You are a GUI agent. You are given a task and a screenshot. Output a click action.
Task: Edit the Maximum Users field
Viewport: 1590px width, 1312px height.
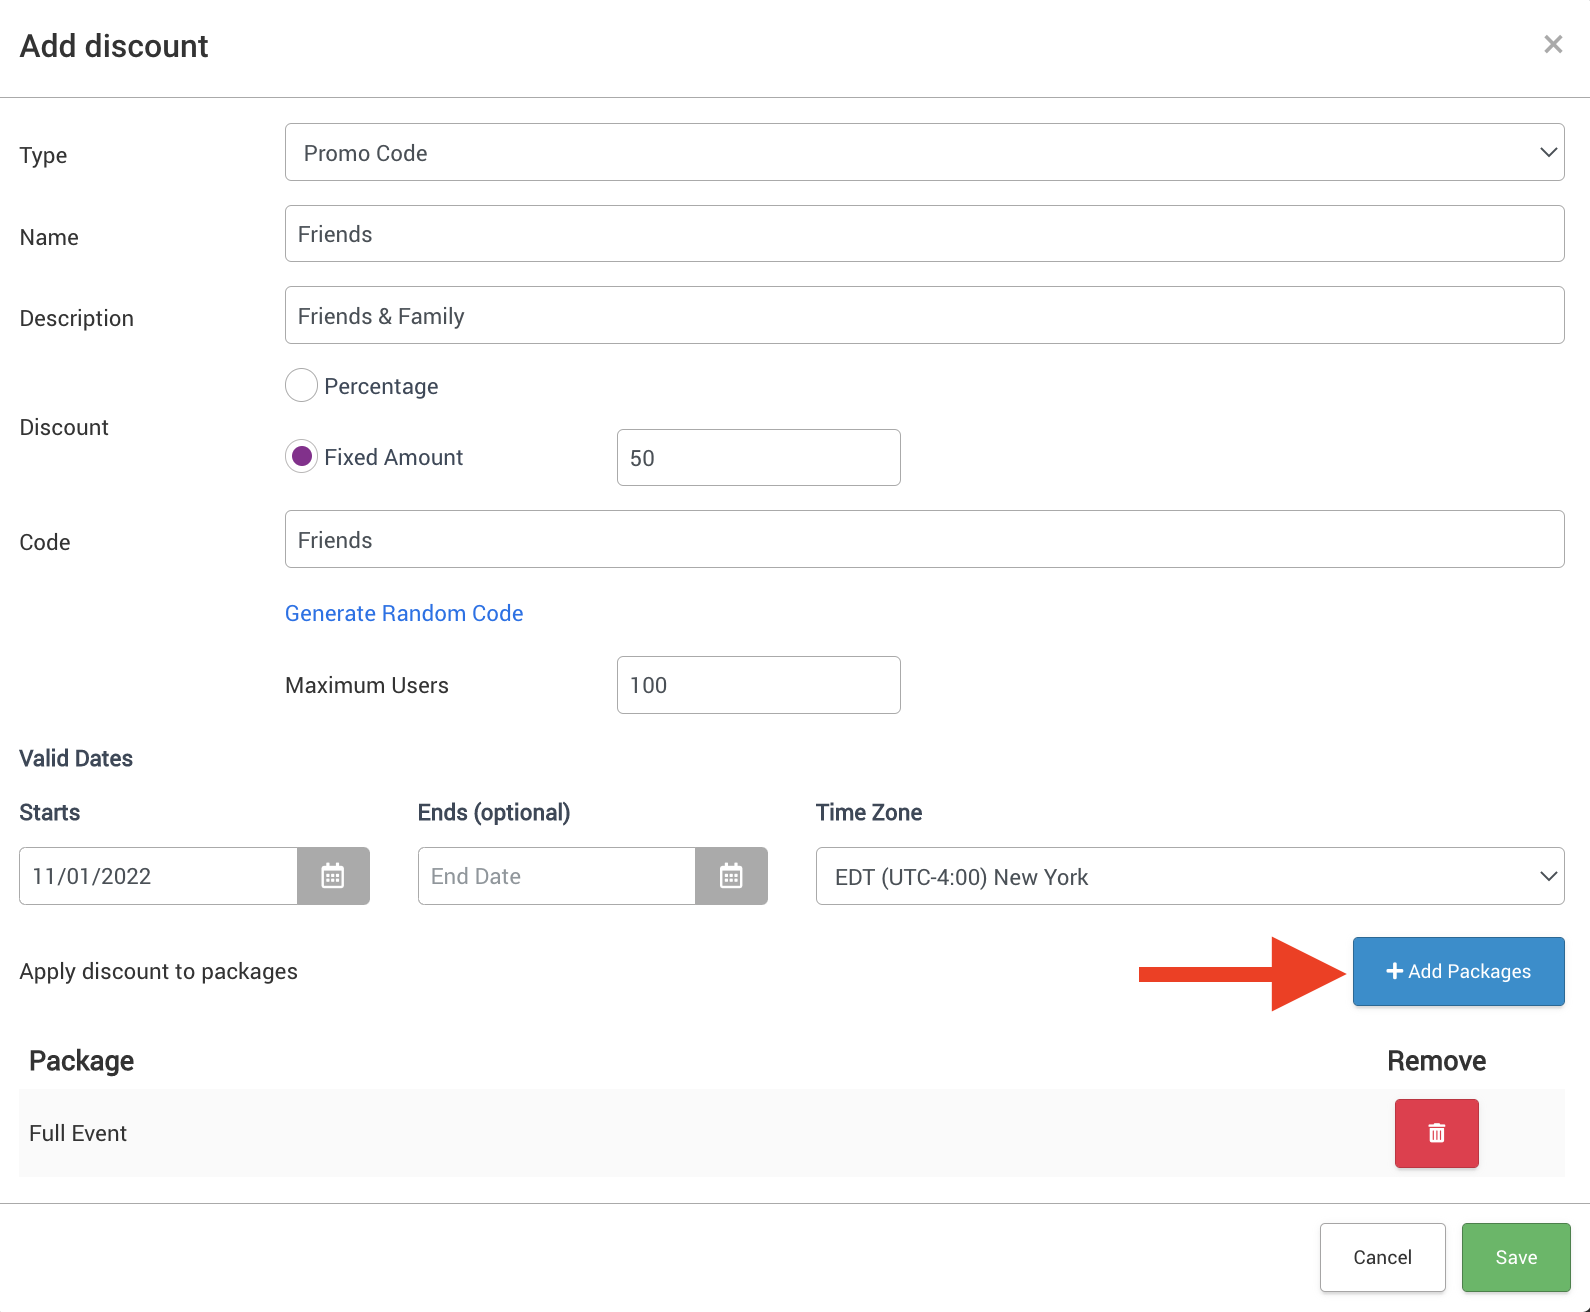point(758,685)
